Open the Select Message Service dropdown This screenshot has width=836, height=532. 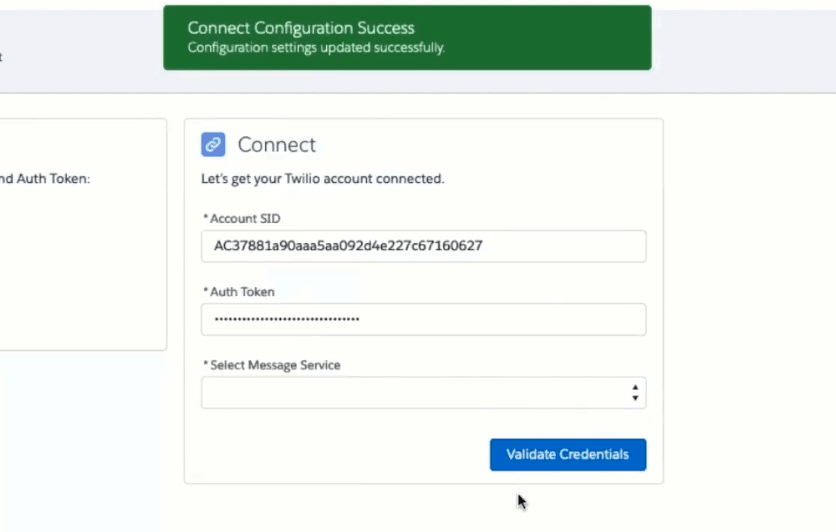(x=415, y=393)
